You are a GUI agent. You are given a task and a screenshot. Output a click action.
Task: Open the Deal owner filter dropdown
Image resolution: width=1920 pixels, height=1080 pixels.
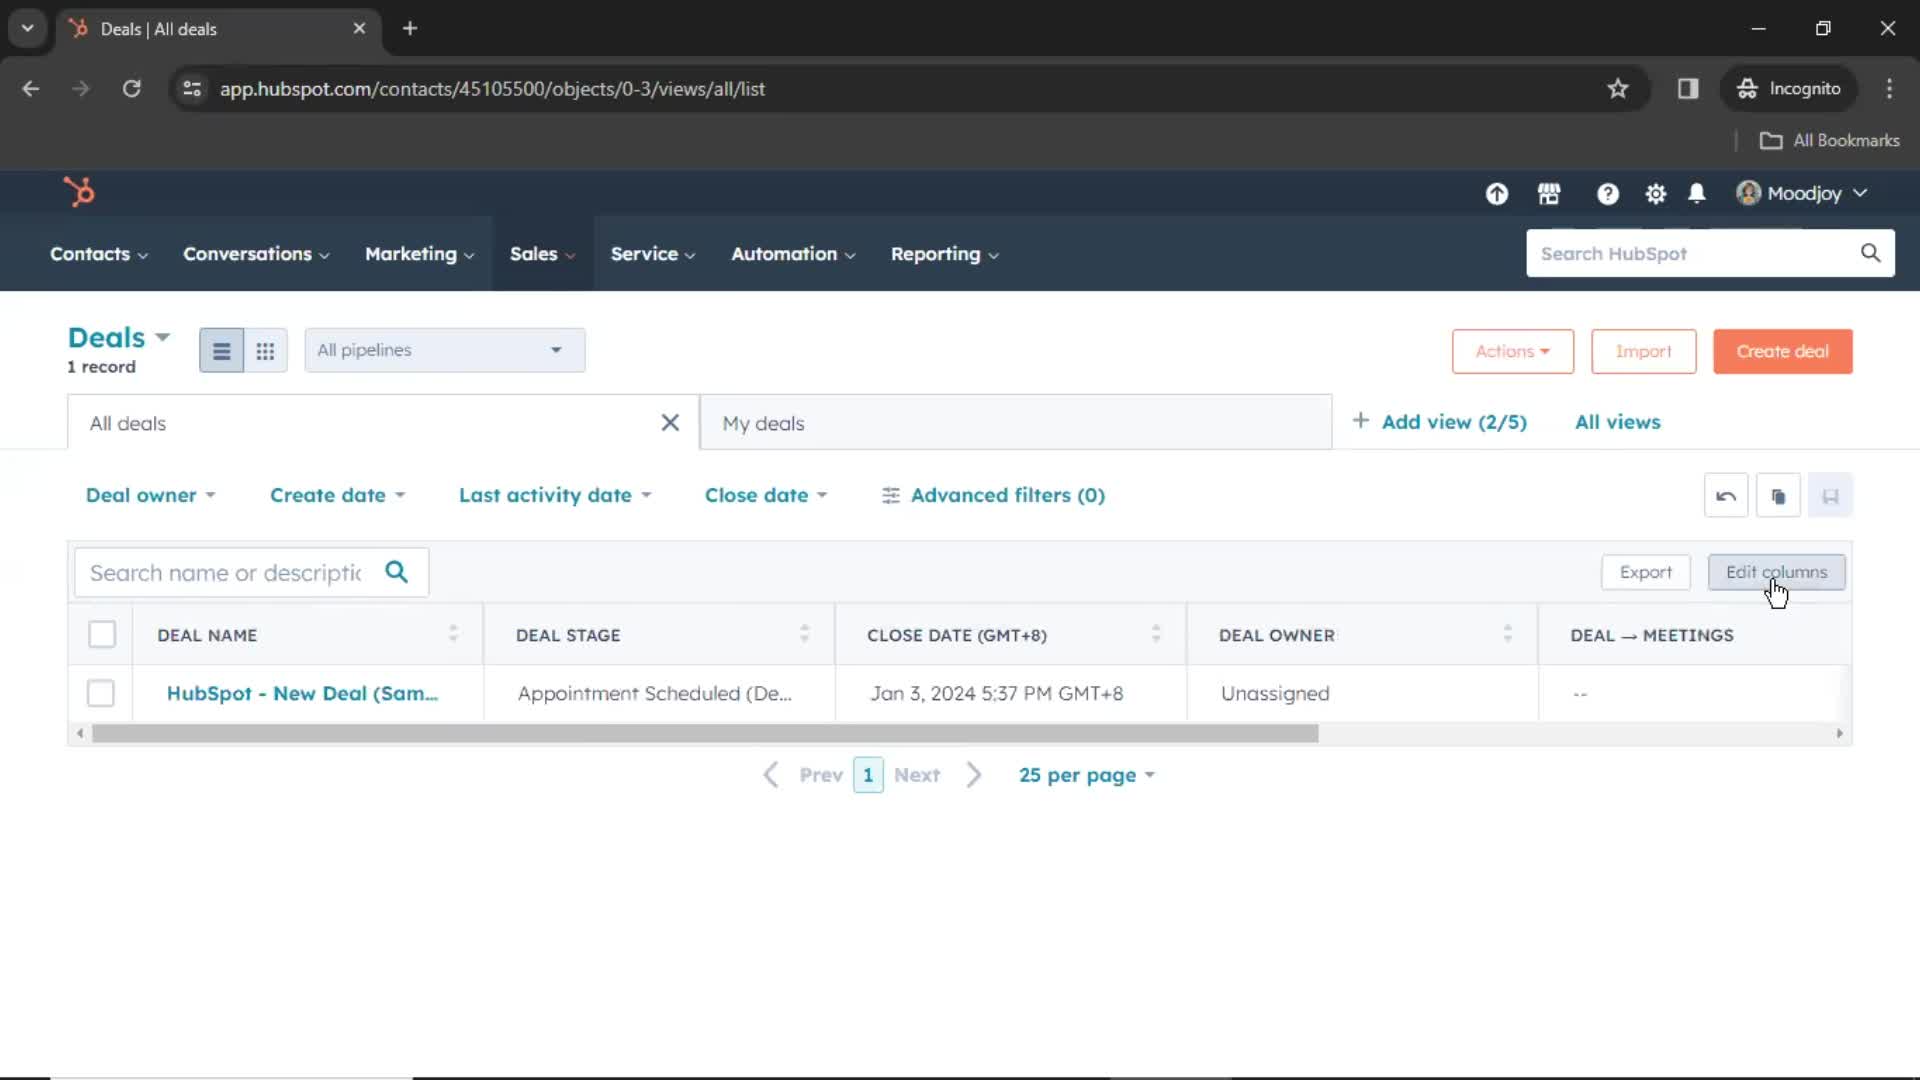click(150, 495)
